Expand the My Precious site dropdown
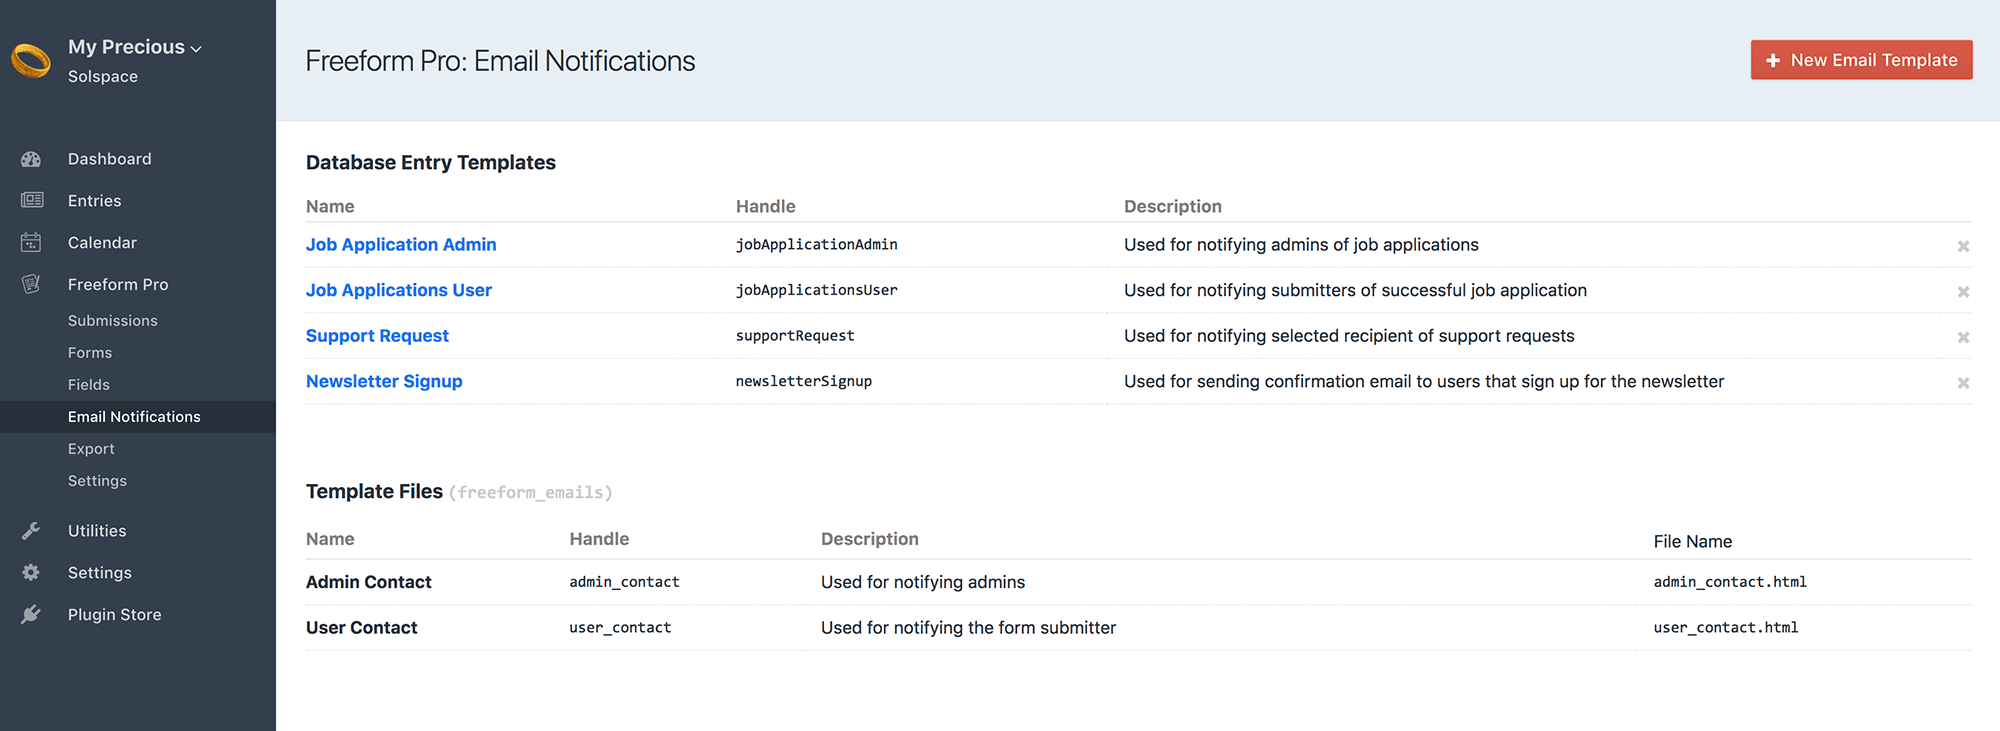The width and height of the screenshot is (2000, 731). click(x=135, y=47)
